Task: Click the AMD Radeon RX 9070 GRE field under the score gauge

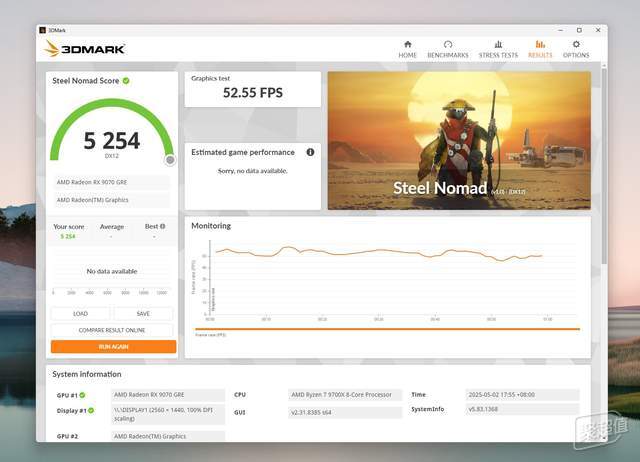Action: (112, 182)
